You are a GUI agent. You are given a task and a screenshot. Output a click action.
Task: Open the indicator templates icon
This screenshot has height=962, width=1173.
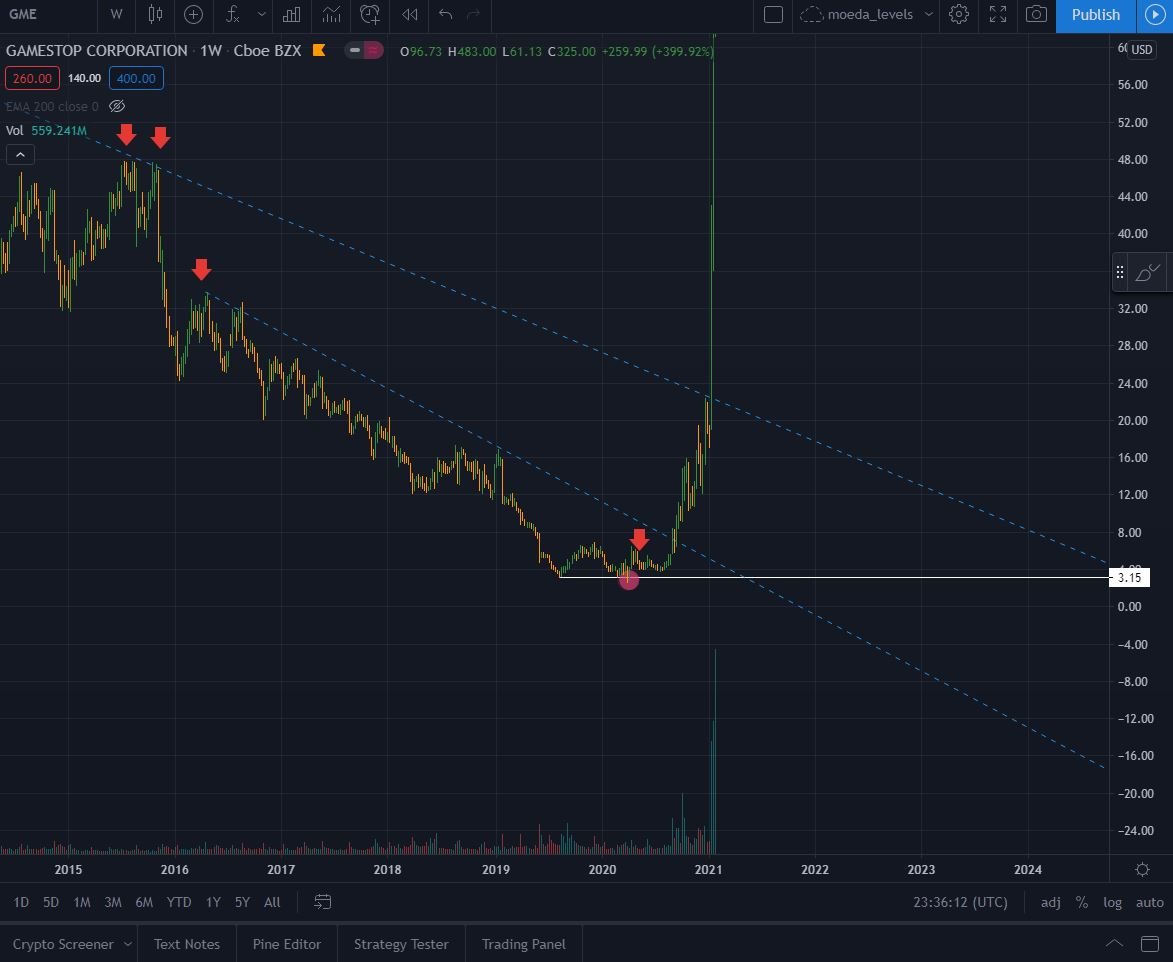pyautogui.click(x=331, y=14)
